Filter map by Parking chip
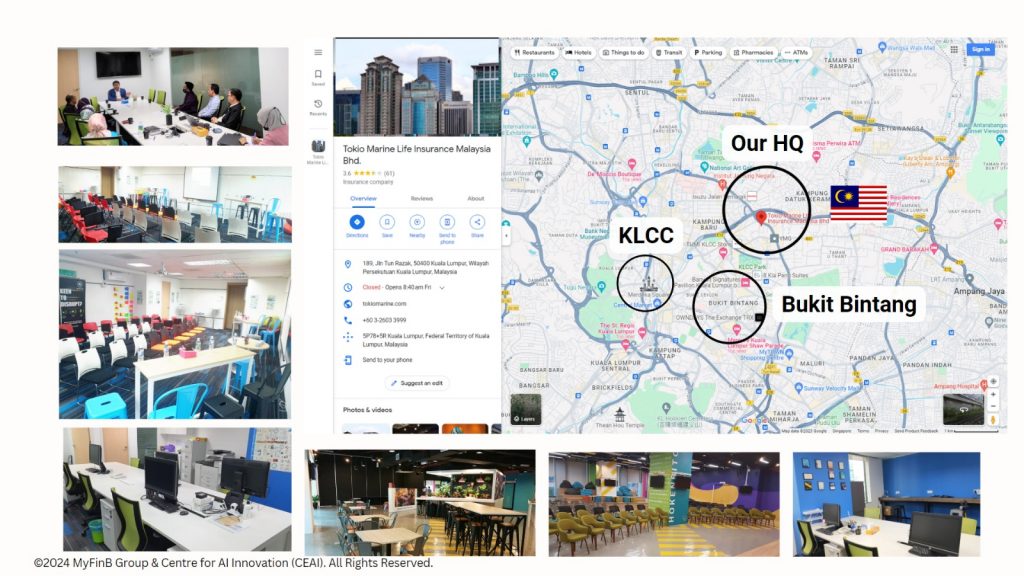The height and width of the screenshot is (576, 1024). point(708,52)
